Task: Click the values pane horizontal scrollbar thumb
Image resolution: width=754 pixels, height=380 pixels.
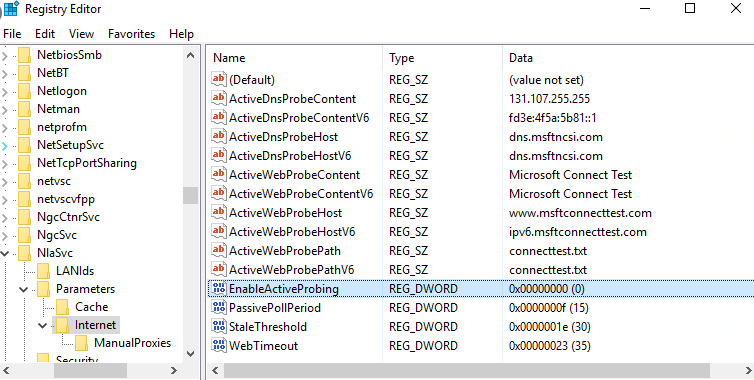Action: pyautogui.click(x=466, y=370)
